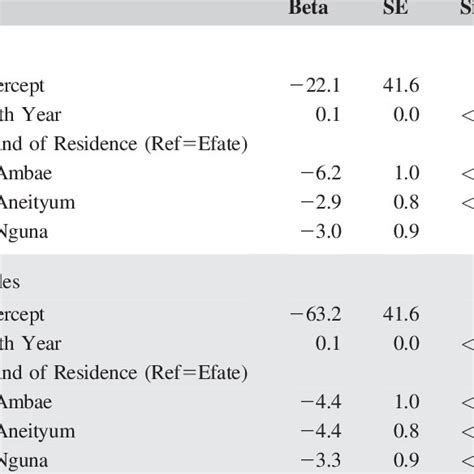Select the intercept Beta value −22.1
Viewport: 474px width, 474px height.
click(x=315, y=86)
